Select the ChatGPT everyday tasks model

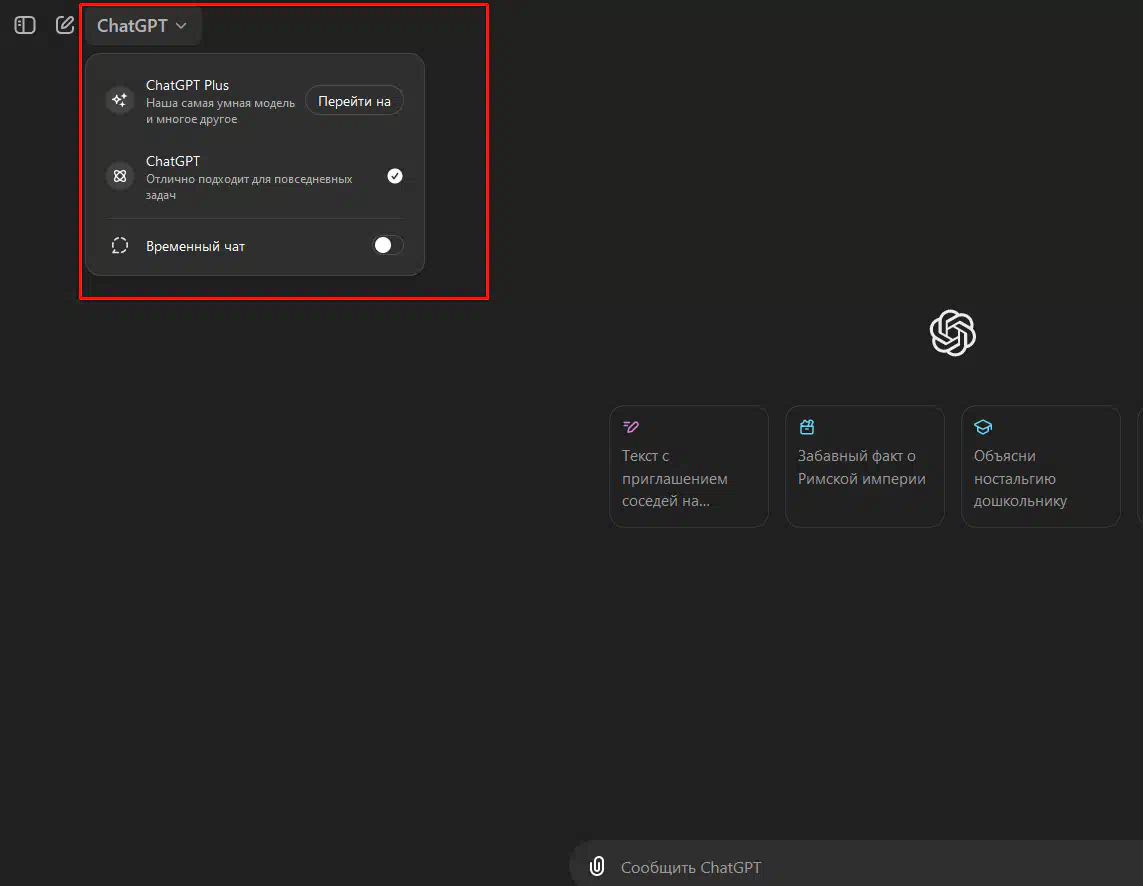click(254, 176)
